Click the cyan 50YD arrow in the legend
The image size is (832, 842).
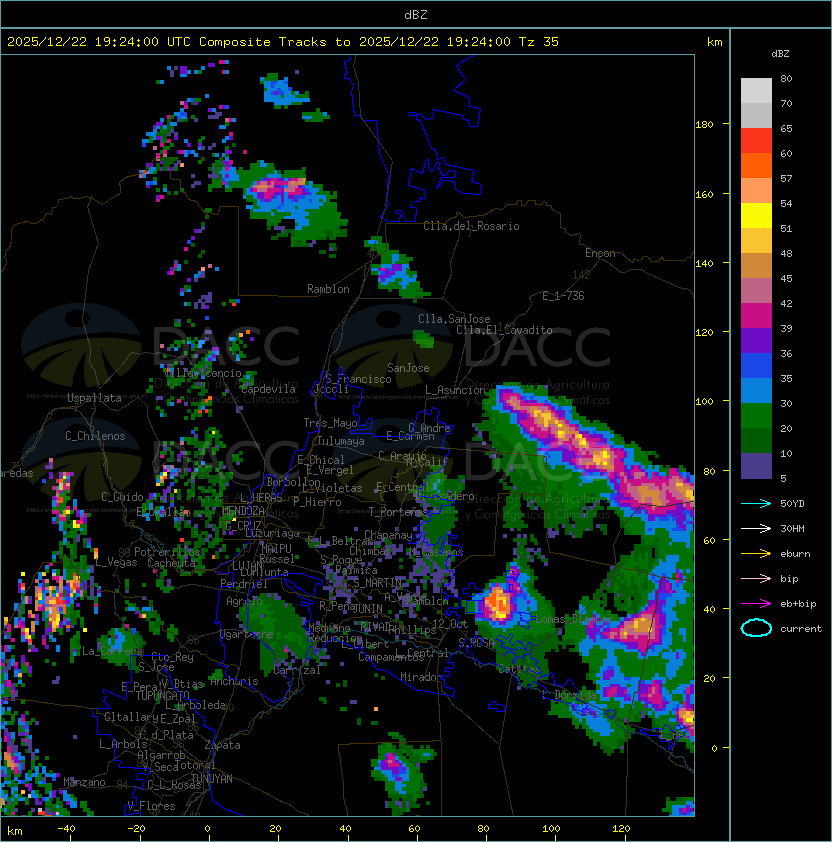pos(756,504)
